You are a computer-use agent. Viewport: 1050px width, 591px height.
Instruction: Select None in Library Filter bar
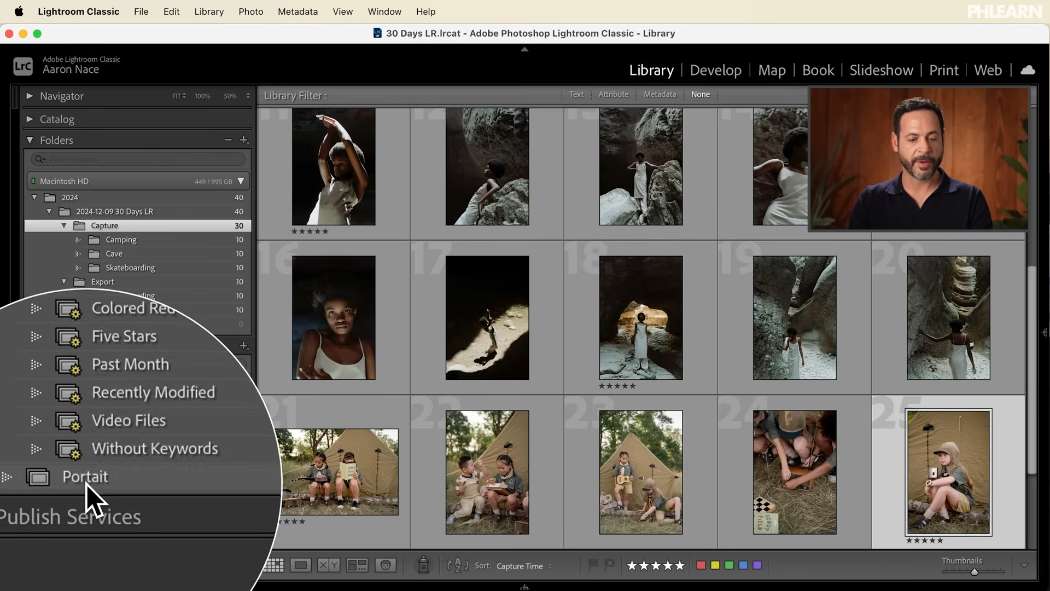[x=700, y=94]
